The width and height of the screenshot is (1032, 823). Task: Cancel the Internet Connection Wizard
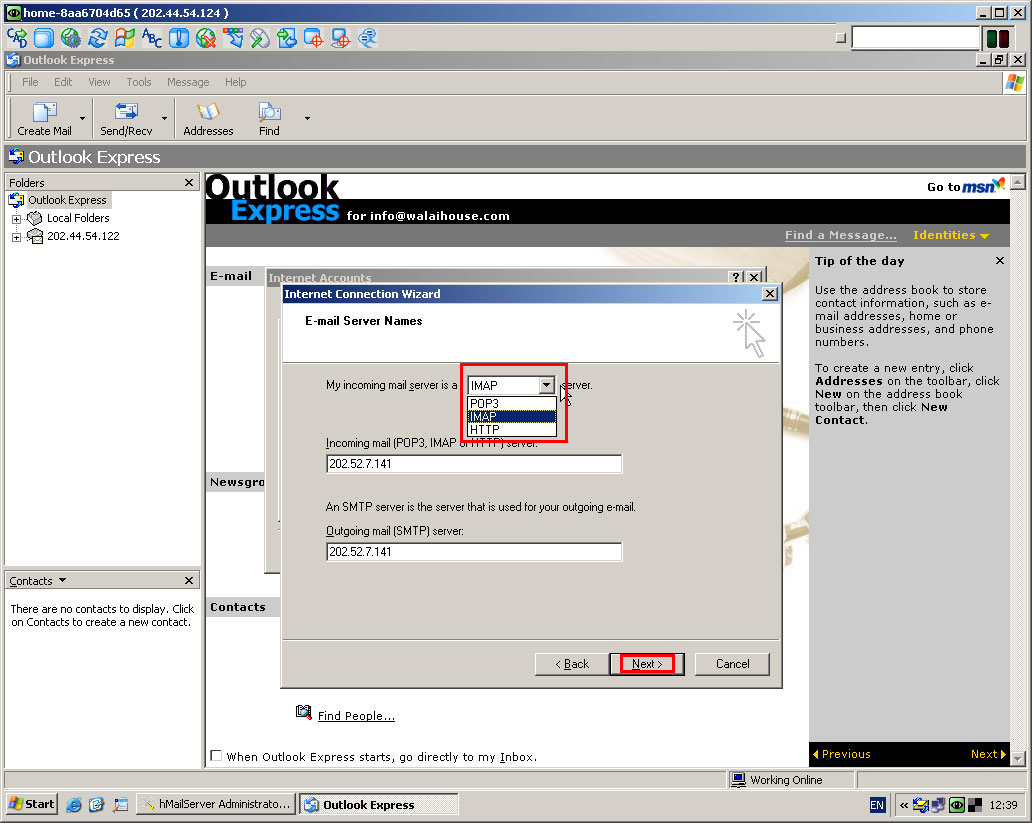(x=733, y=664)
